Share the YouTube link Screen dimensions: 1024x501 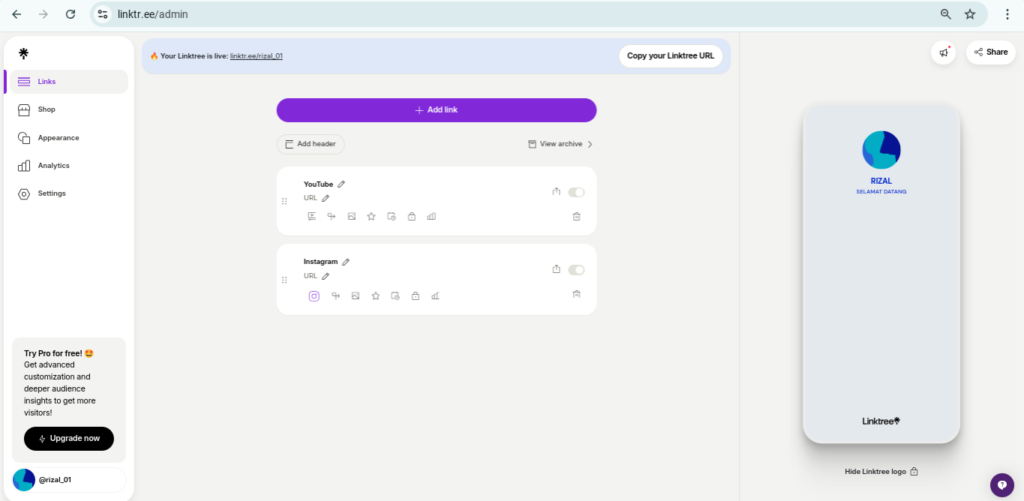[556, 191]
